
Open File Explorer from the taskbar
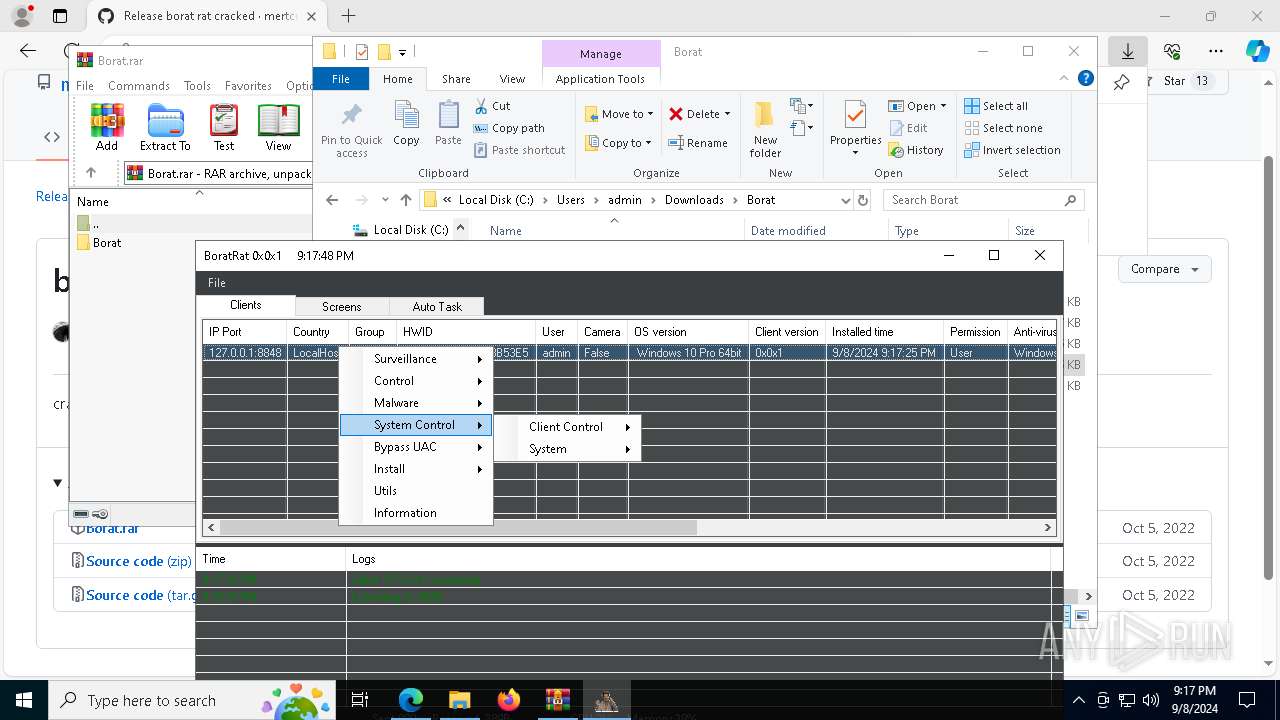tap(459, 700)
